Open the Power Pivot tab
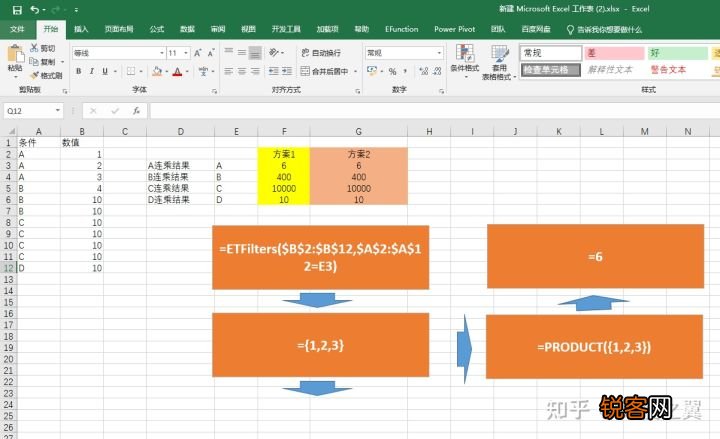The height and width of the screenshot is (439, 720). point(455,29)
